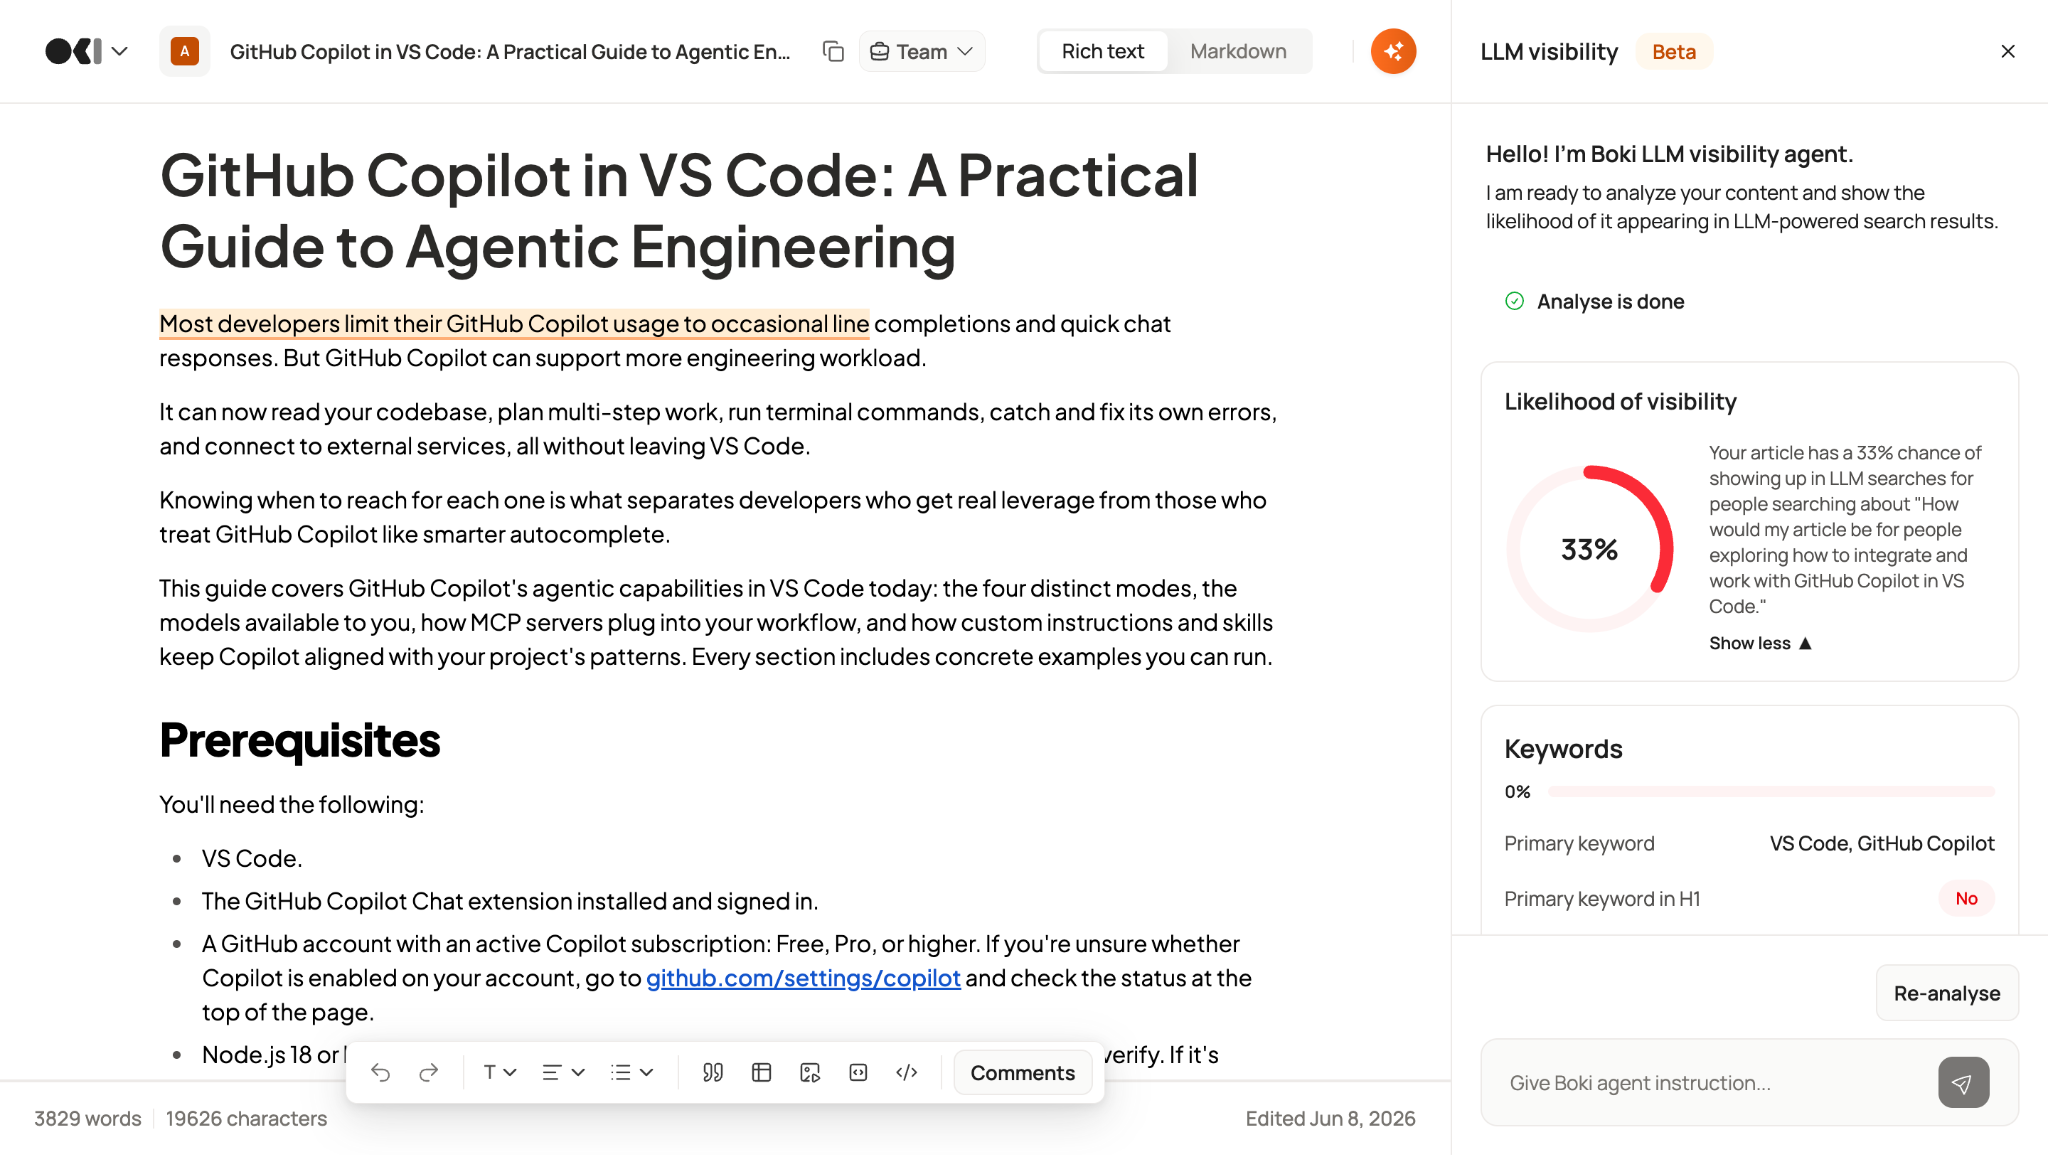Collapse the description with Show less
The height and width of the screenshot is (1155, 2048).
1760,643
